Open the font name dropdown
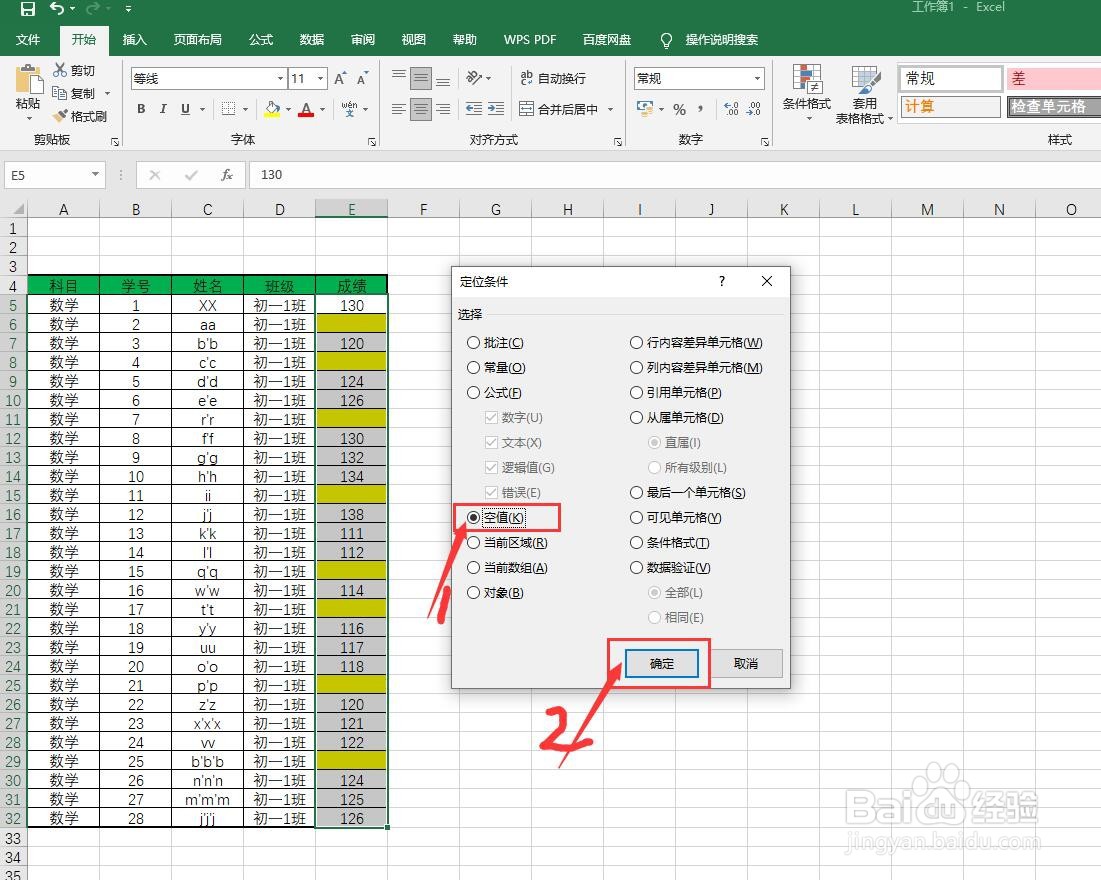The image size is (1101, 880). [x=279, y=77]
